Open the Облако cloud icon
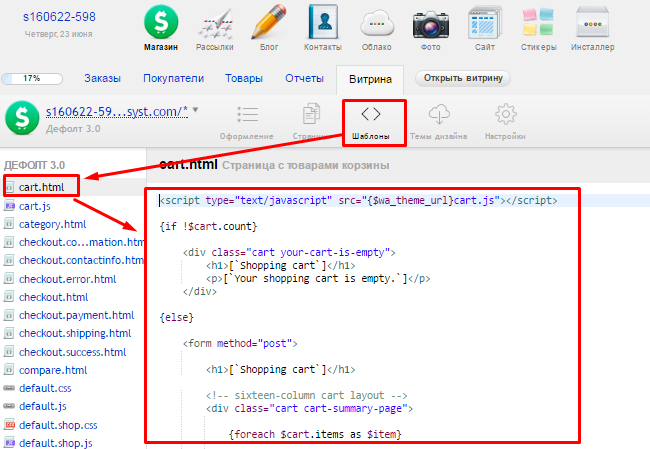 [x=376, y=24]
